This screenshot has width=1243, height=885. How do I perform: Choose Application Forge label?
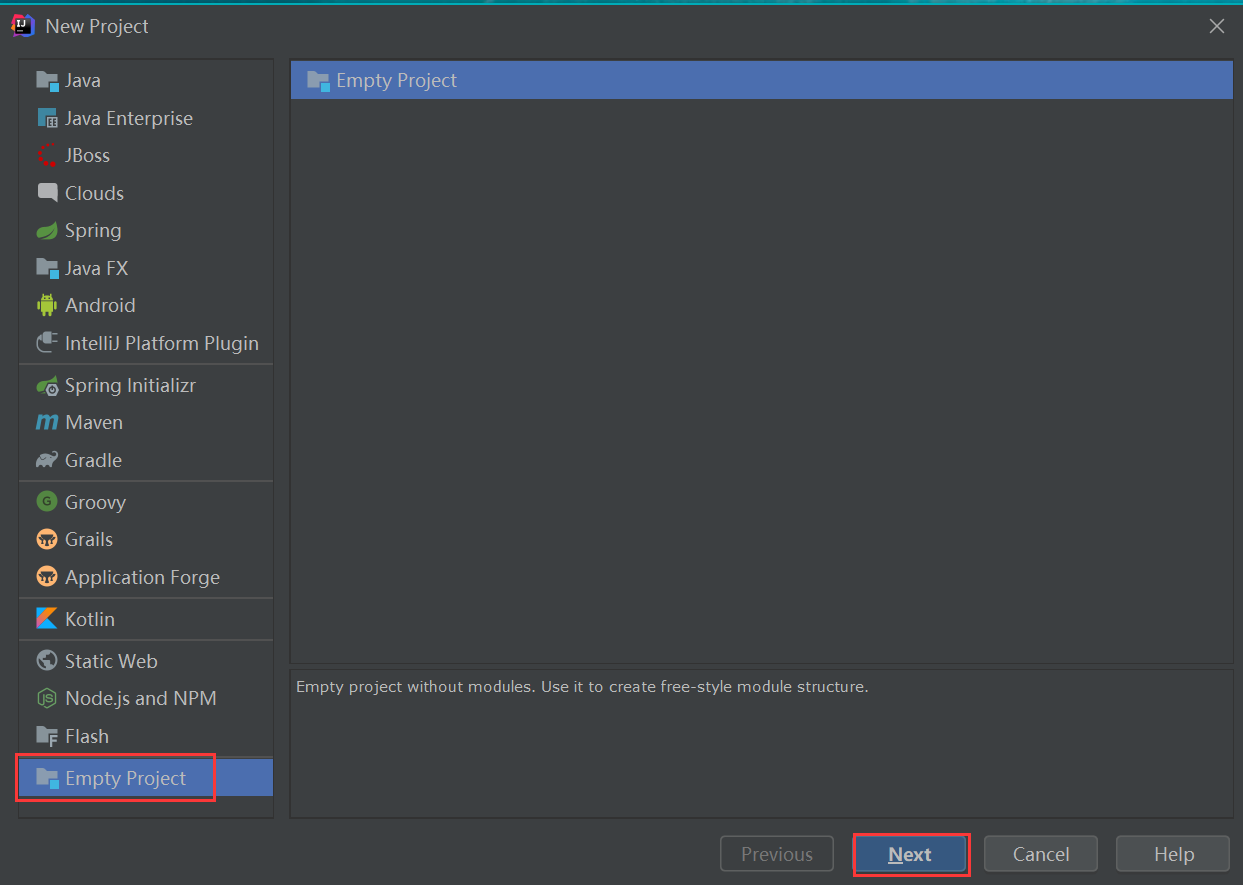point(143,577)
